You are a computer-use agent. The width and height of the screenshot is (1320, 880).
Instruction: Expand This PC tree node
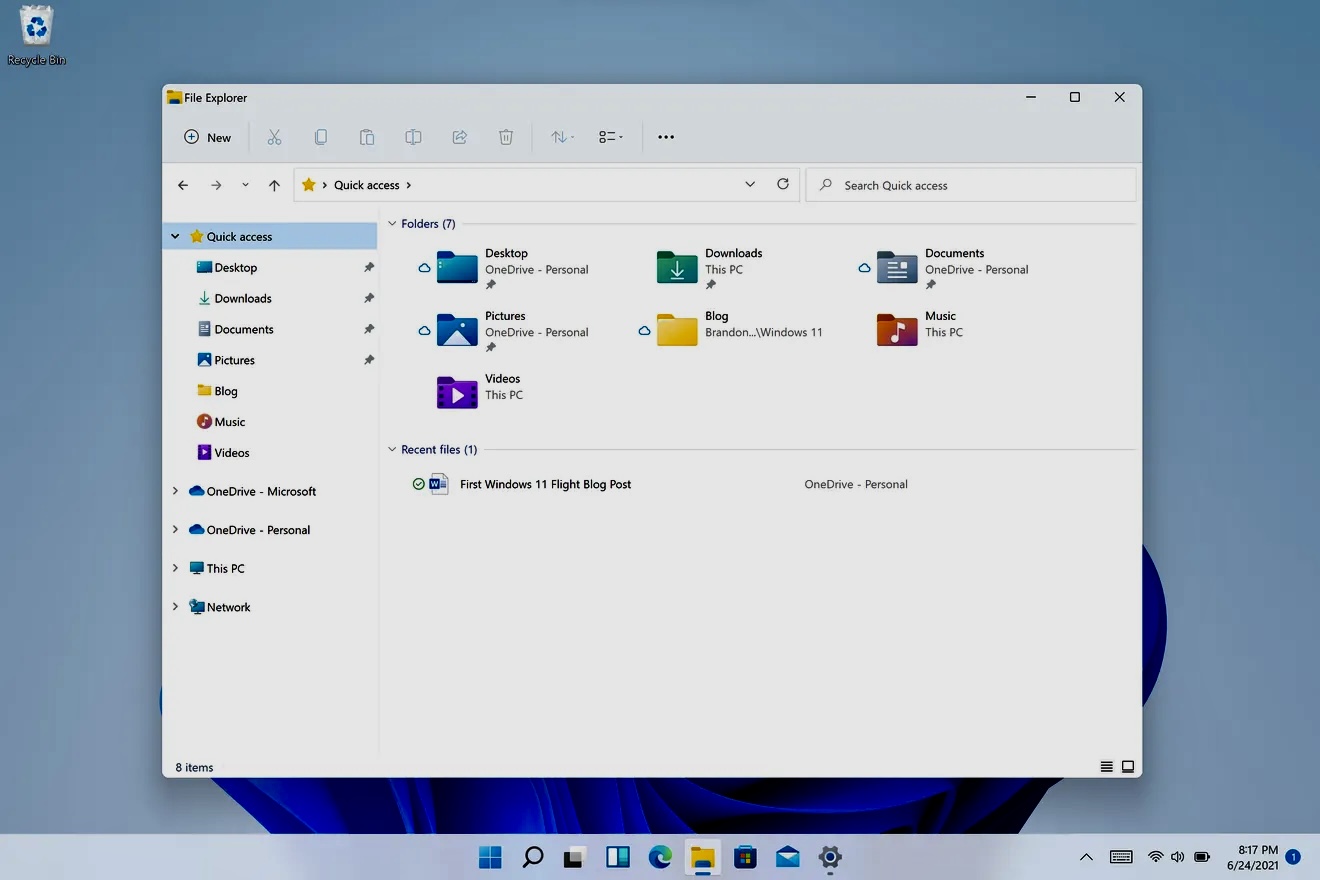coord(175,568)
